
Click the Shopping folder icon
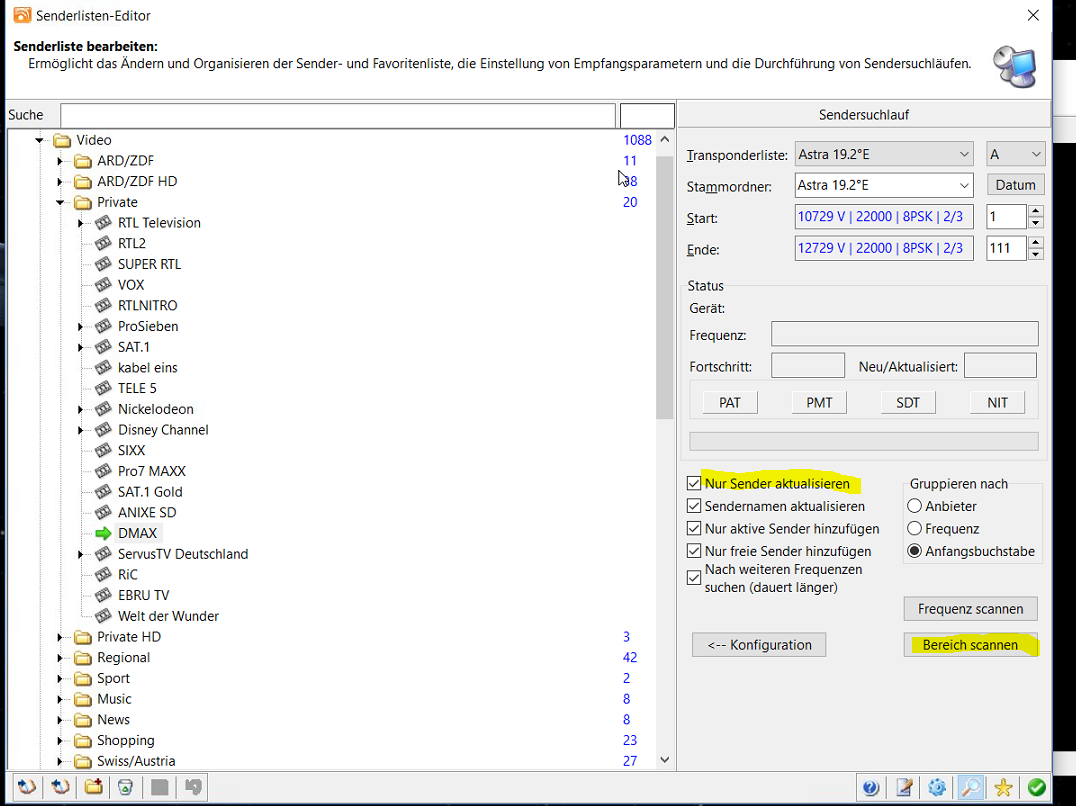pos(83,741)
